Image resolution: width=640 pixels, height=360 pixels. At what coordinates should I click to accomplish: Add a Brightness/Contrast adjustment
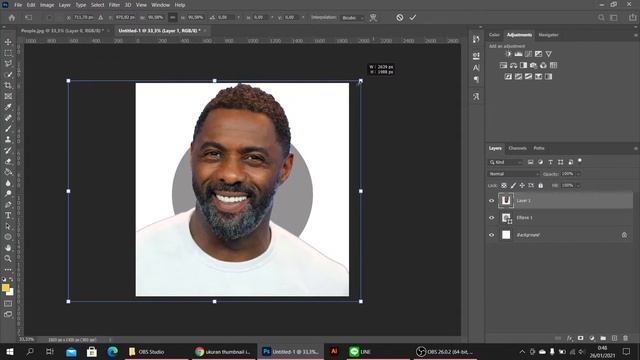click(508, 54)
